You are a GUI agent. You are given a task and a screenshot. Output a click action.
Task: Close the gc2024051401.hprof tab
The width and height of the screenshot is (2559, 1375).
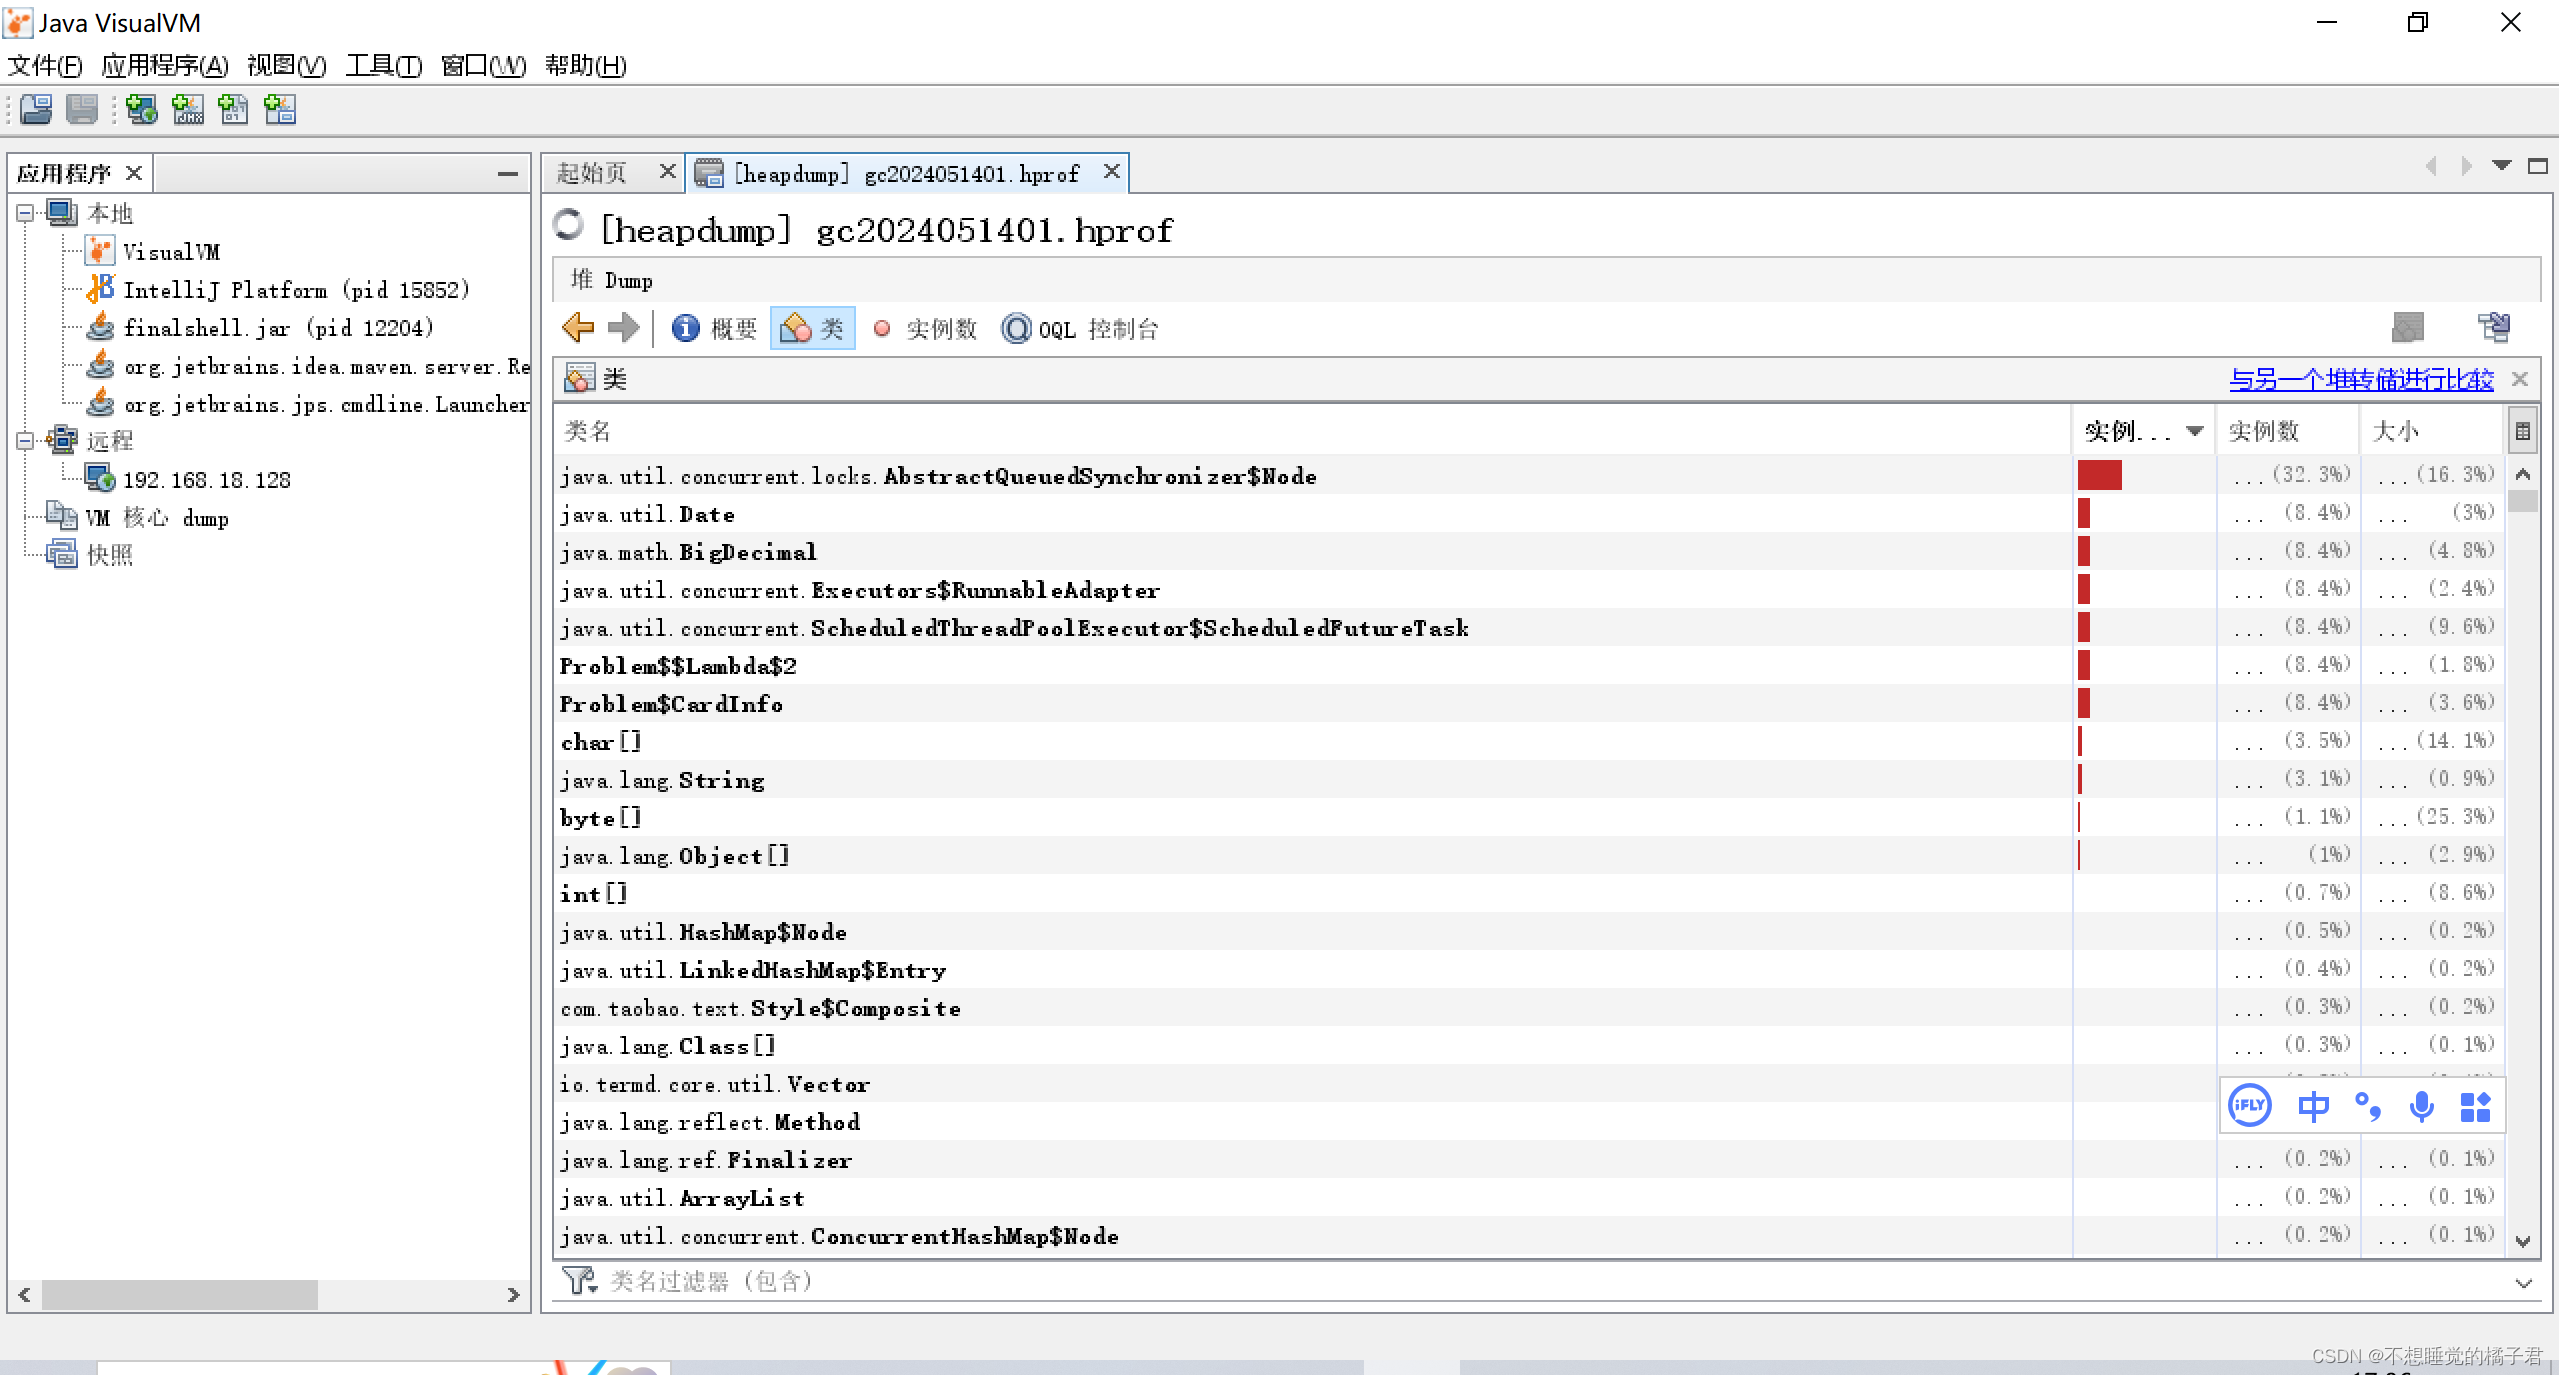coord(1111,172)
